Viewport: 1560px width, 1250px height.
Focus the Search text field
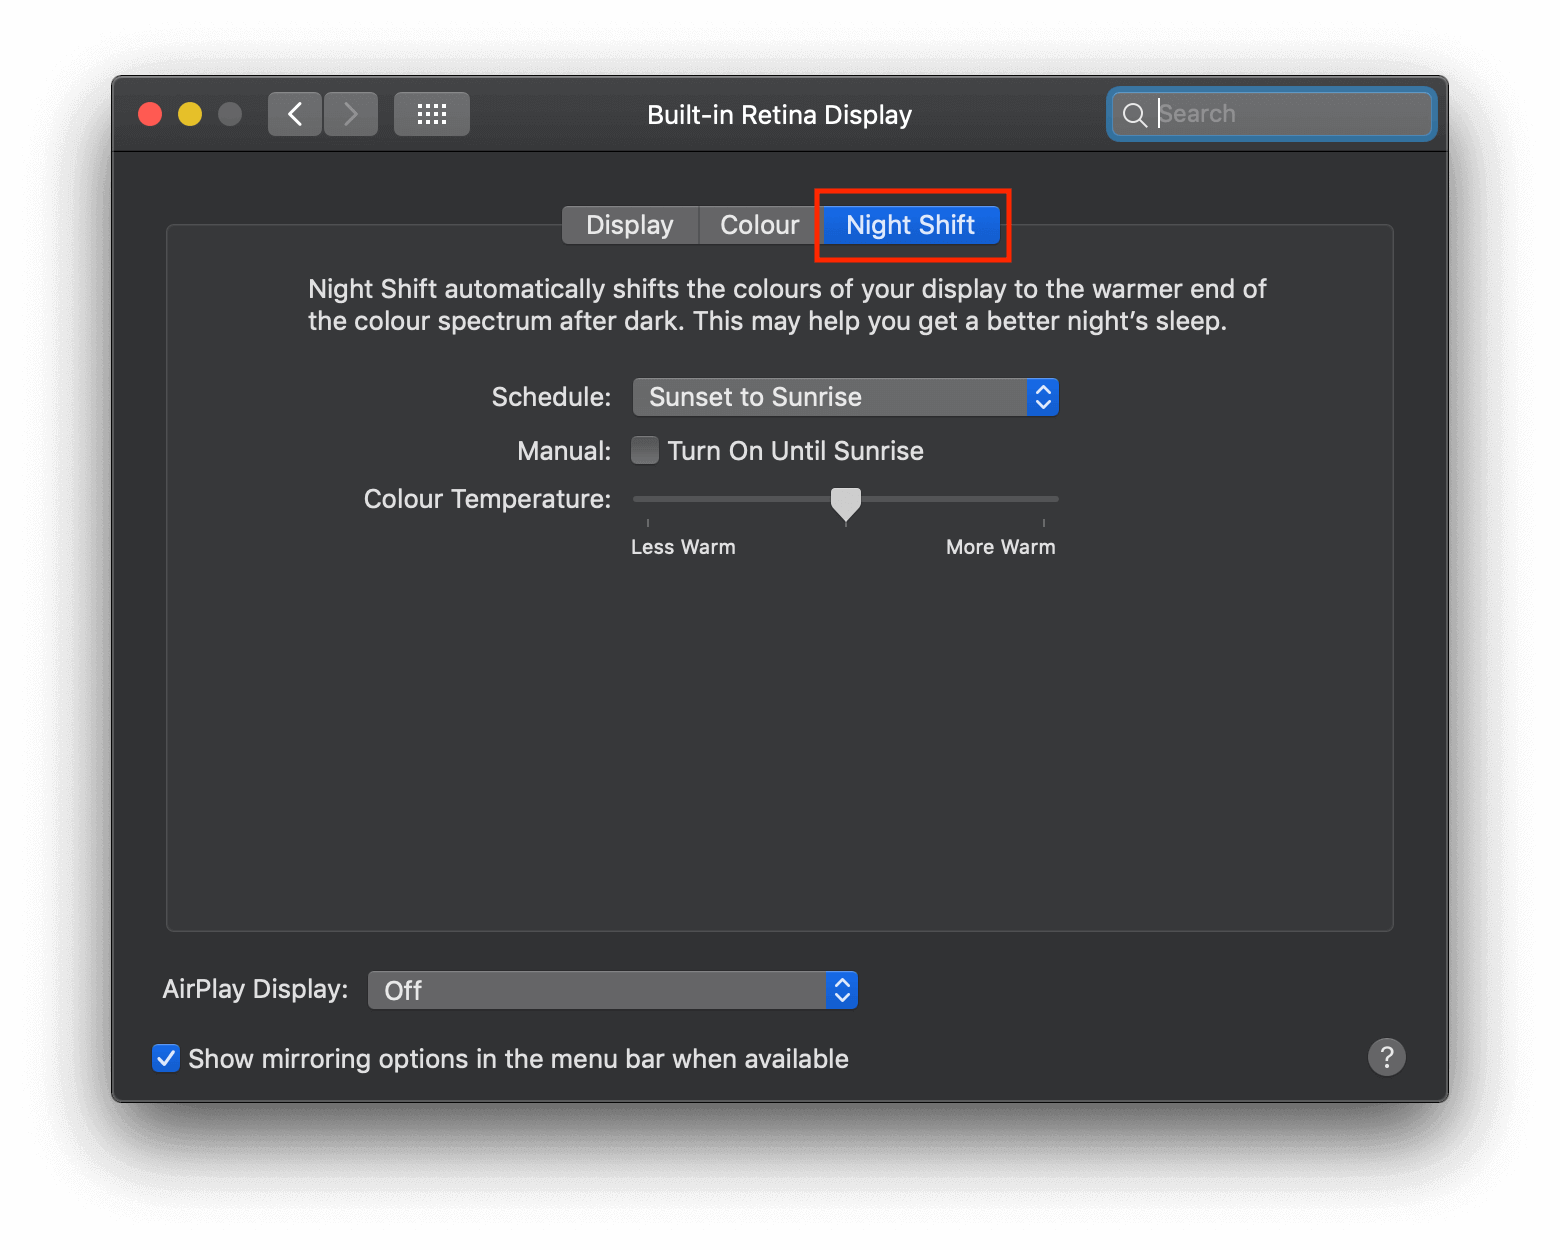1290,114
